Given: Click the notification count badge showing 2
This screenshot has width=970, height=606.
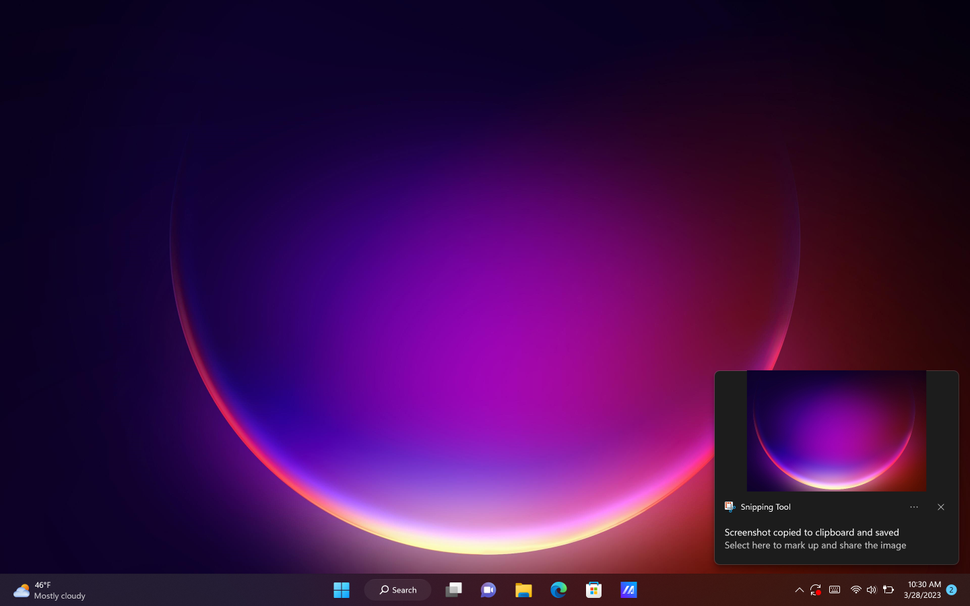Looking at the screenshot, I should pos(952,590).
